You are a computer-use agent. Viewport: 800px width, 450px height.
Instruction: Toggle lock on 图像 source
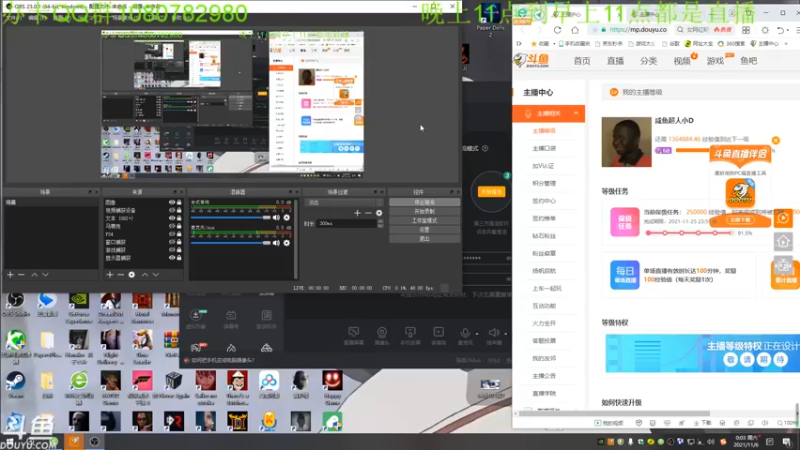[x=179, y=203]
